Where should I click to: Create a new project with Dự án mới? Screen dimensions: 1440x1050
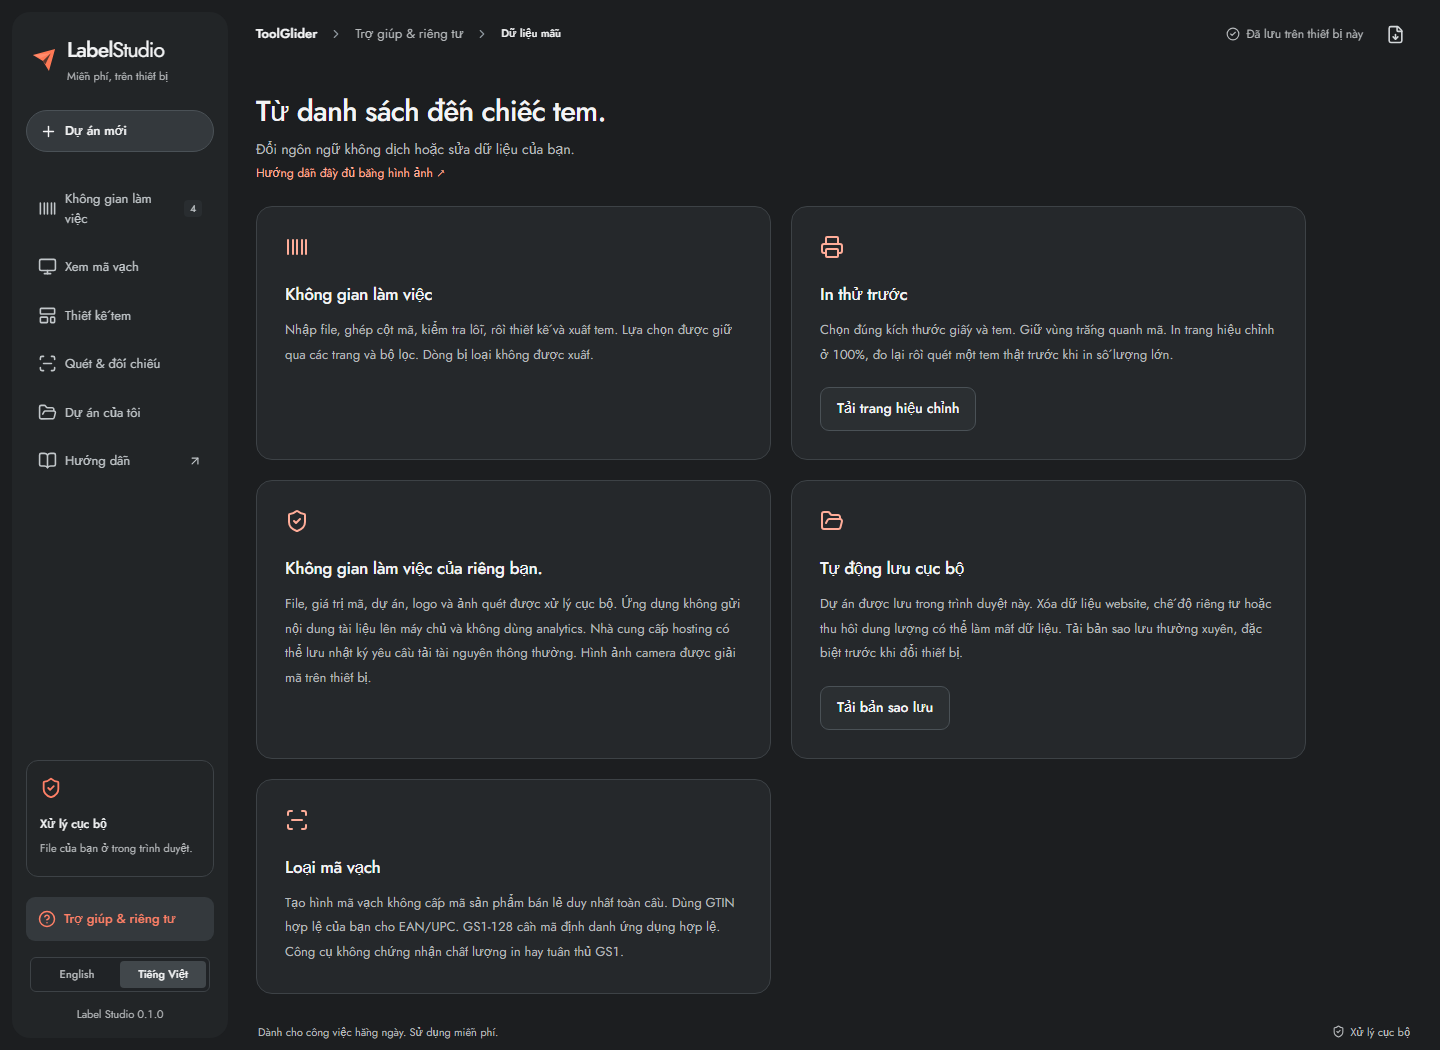pyautogui.click(x=120, y=131)
